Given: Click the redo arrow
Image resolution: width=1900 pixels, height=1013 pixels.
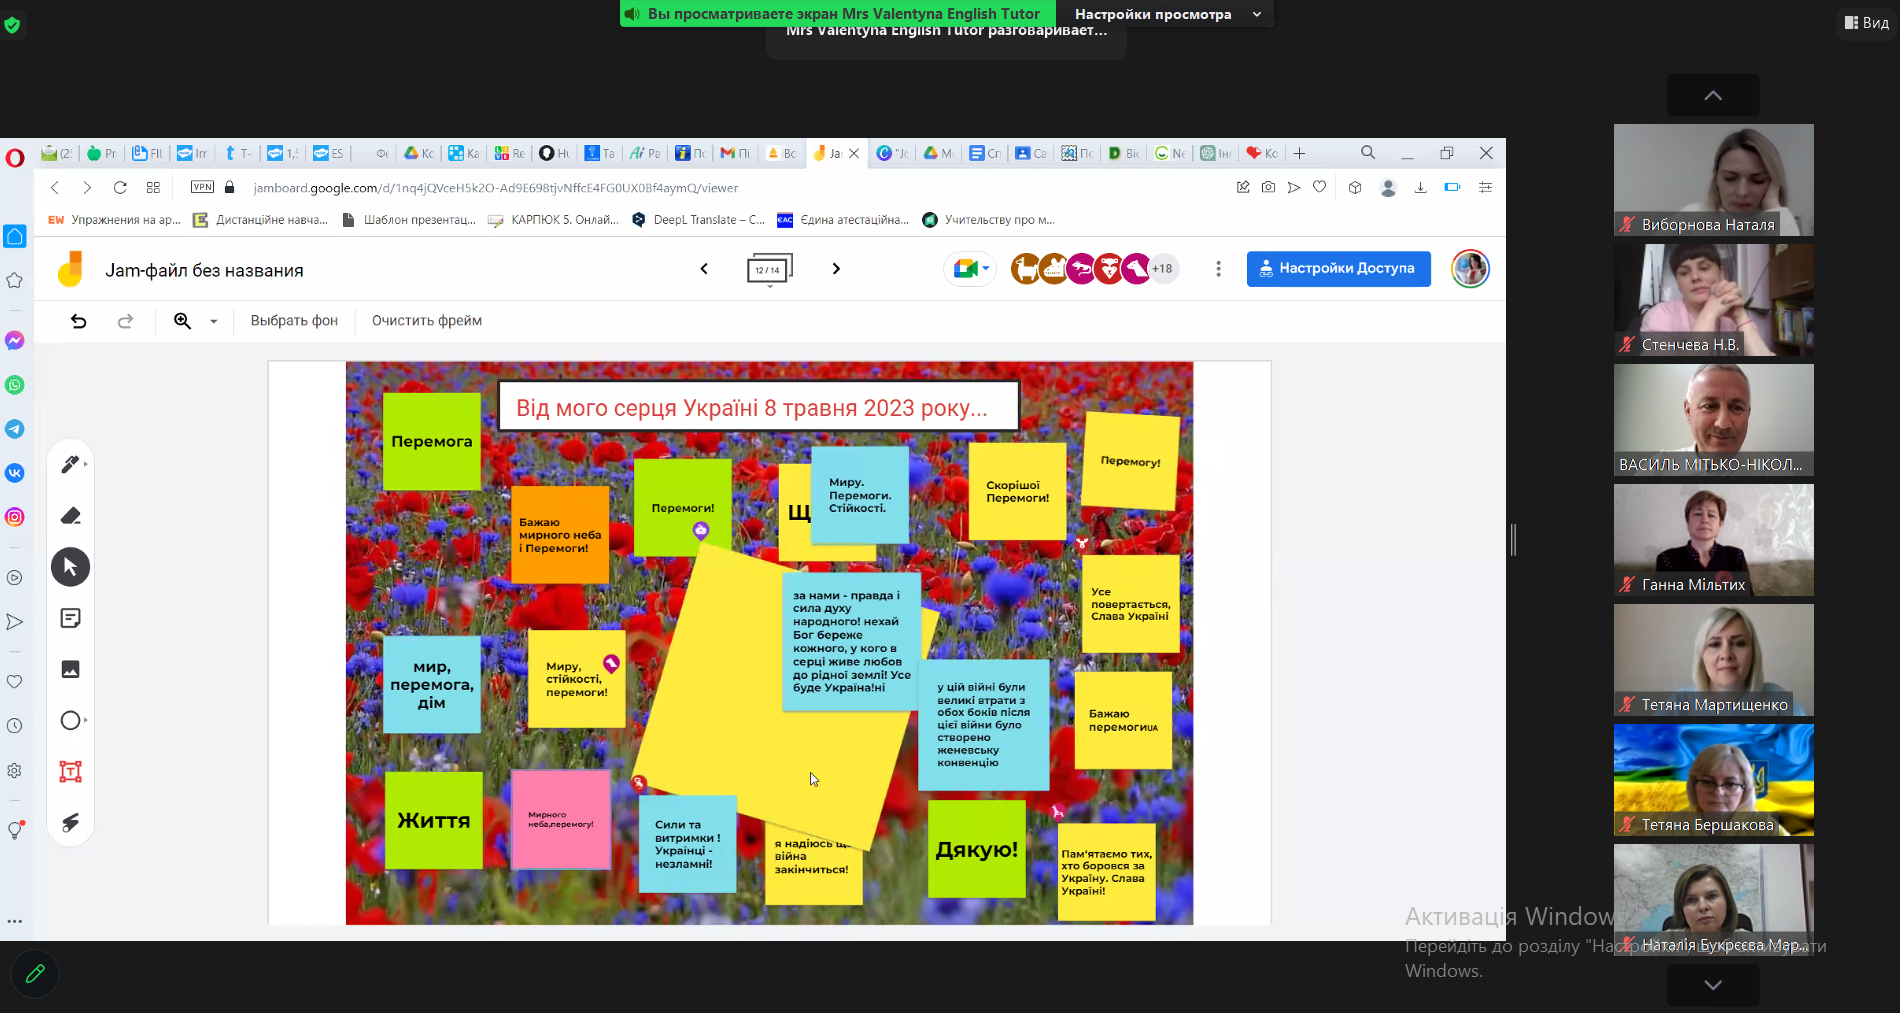Looking at the screenshot, I should coord(125,320).
